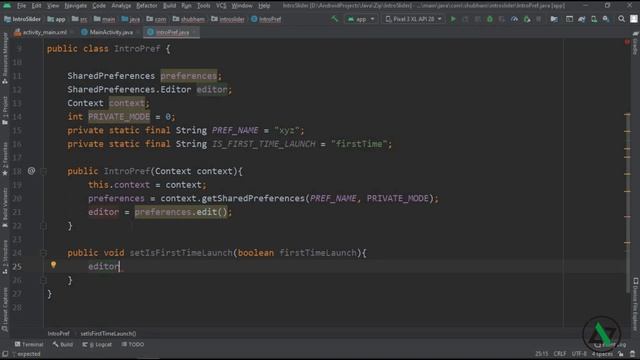Screen dimensions: 640x360
Task: Open the Layout Captures side panel
Action: [x=5, y=309]
